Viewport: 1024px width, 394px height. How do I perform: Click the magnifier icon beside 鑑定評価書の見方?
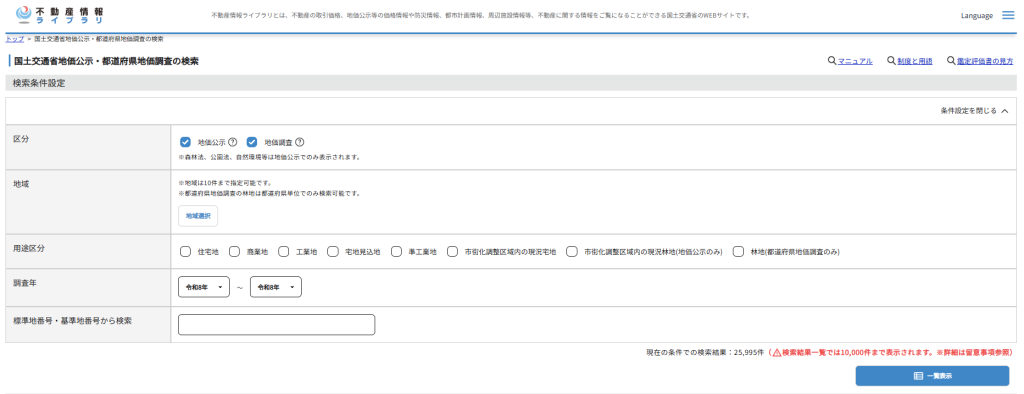coord(951,61)
